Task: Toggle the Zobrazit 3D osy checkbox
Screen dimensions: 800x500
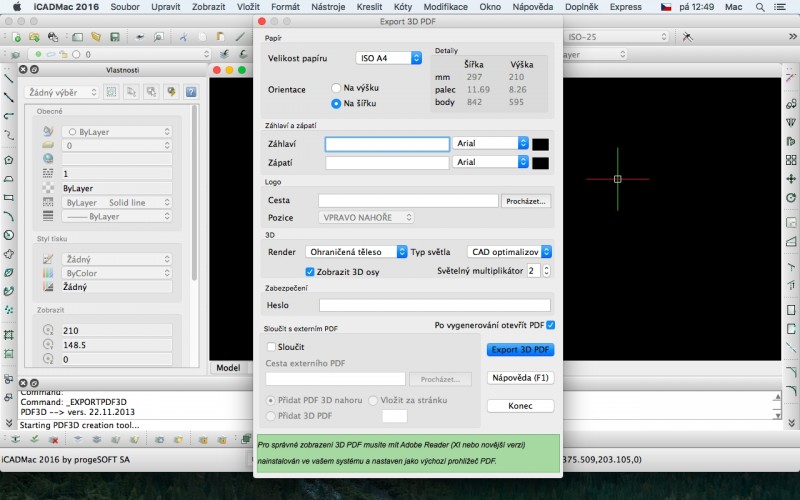Action: 309,271
